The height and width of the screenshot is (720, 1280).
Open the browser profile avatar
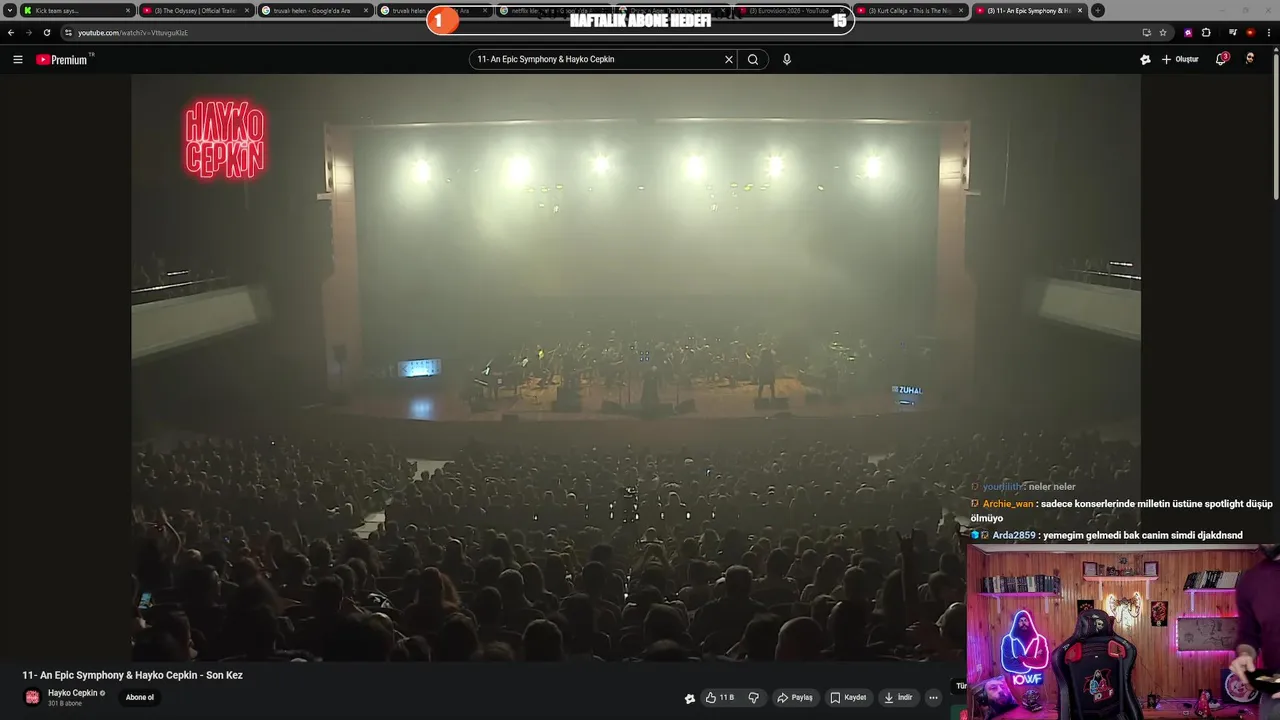point(1250,32)
